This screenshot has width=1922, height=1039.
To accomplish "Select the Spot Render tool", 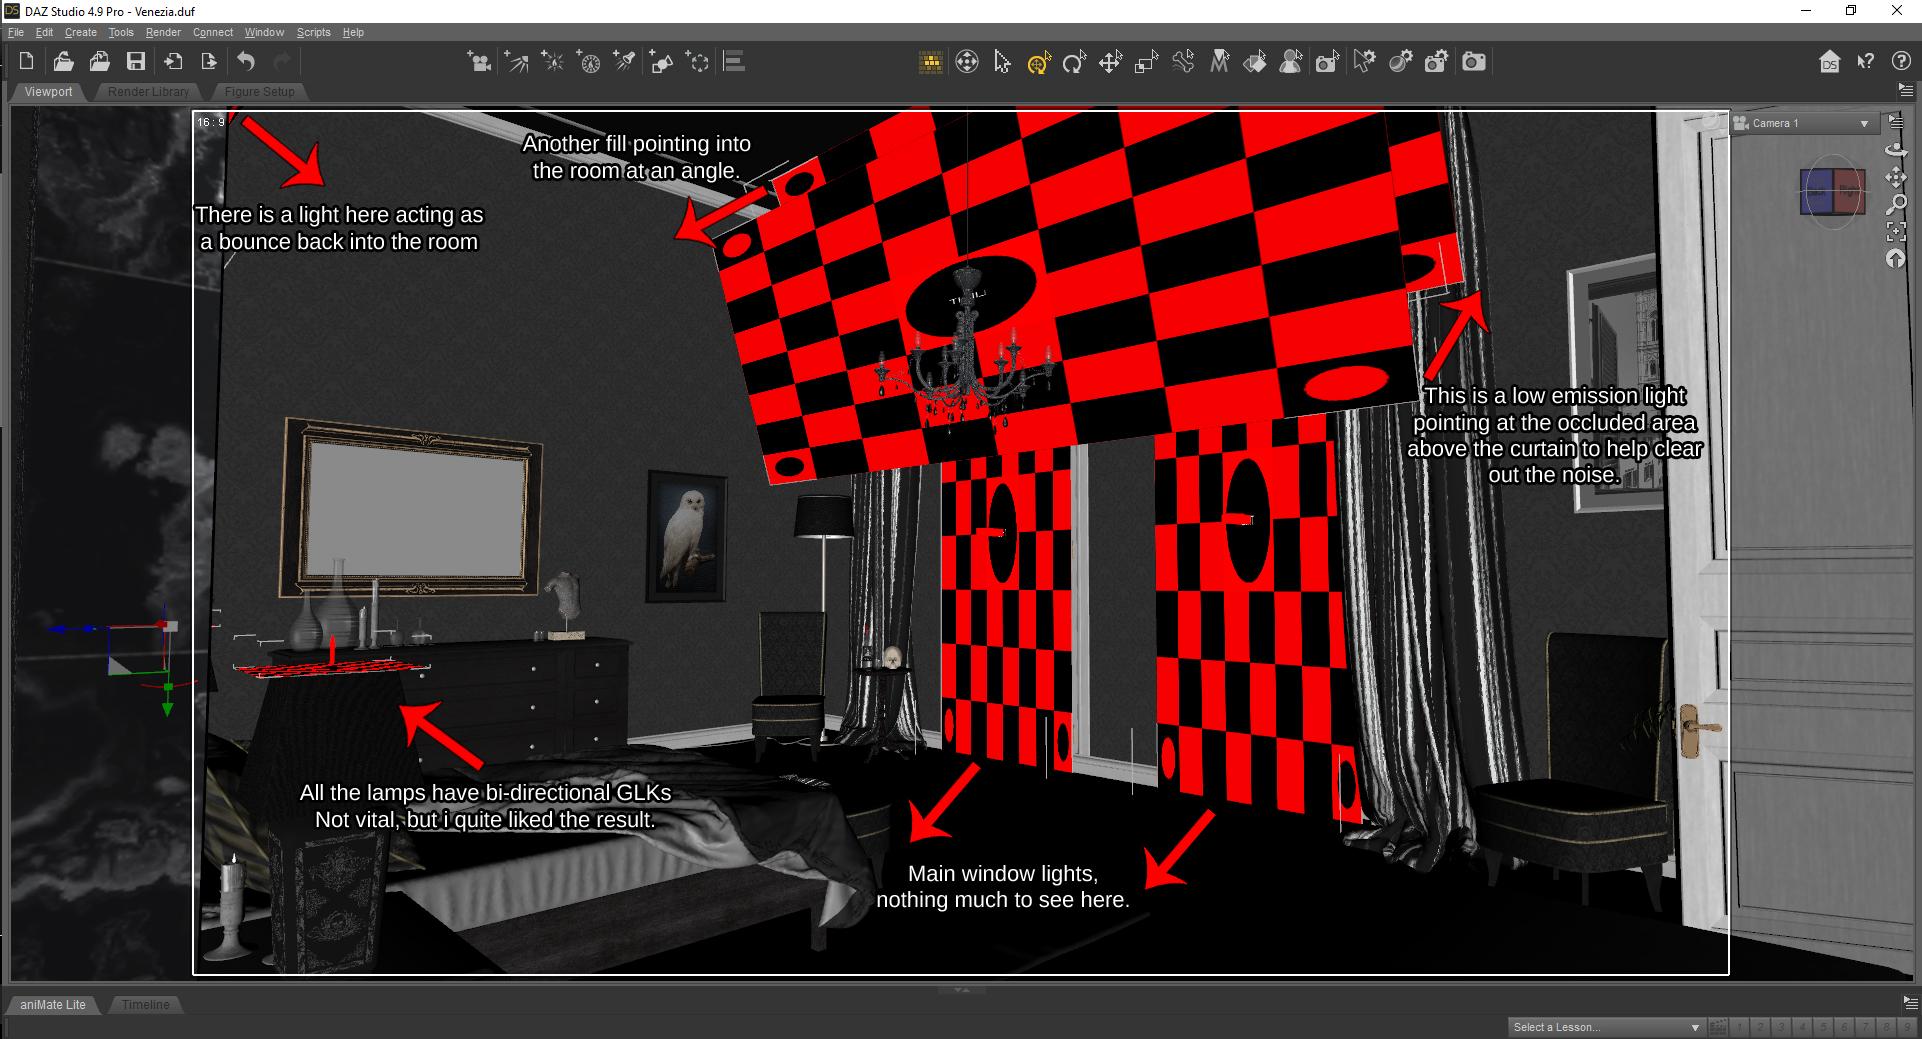I will pyautogui.click(x=1327, y=62).
